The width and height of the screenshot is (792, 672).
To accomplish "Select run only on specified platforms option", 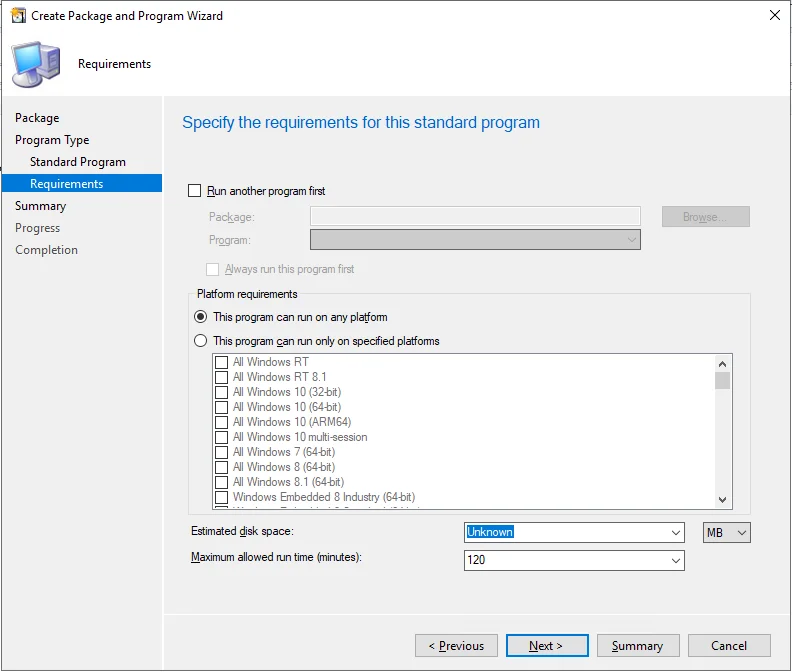I will [x=201, y=341].
